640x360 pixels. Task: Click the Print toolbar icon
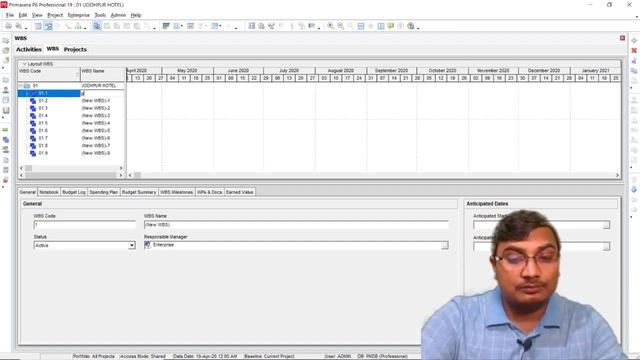click(8, 26)
